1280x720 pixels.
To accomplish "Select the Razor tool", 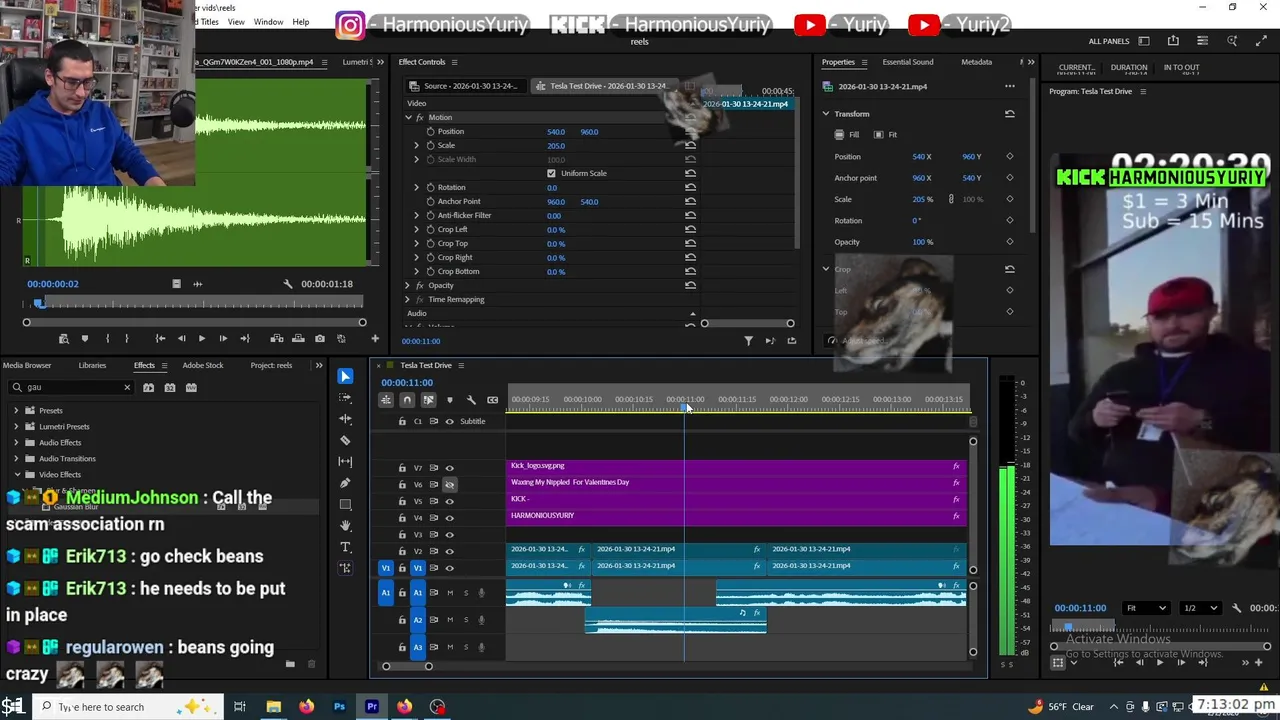I will (x=345, y=440).
